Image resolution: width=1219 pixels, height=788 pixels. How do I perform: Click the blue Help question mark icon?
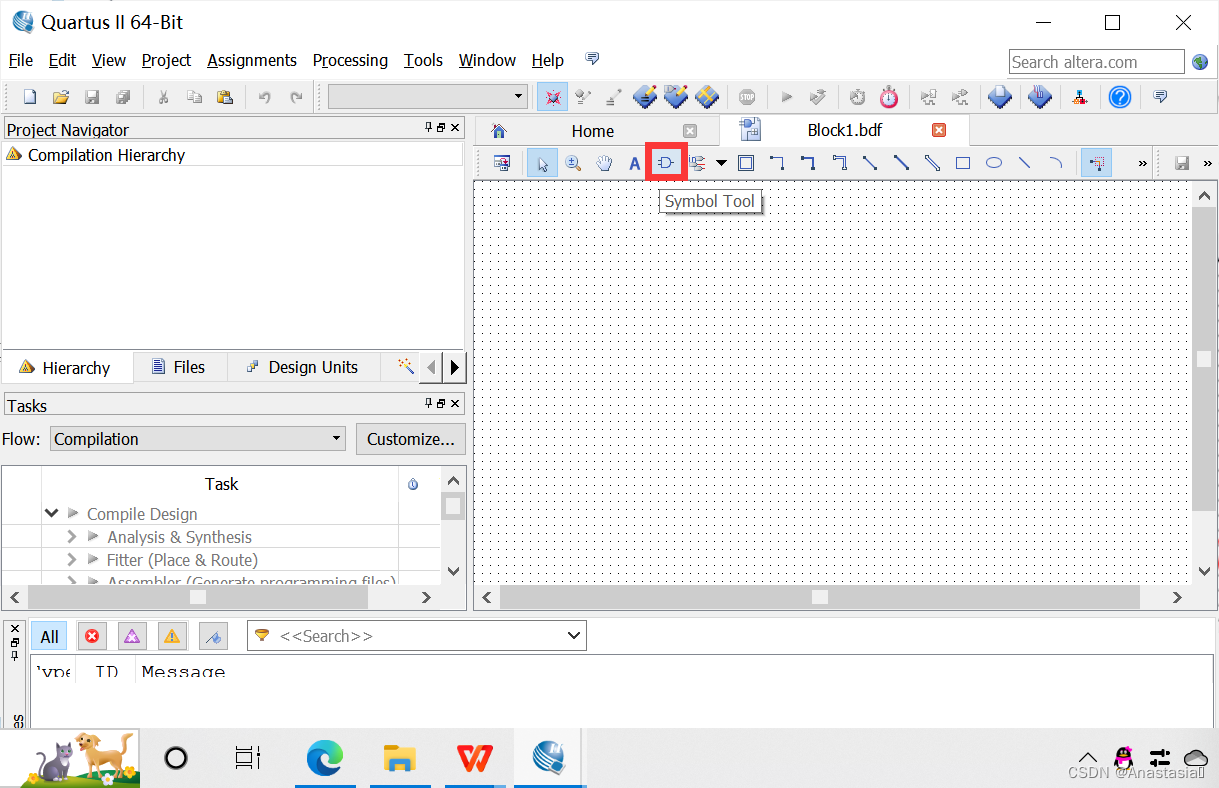point(1120,97)
